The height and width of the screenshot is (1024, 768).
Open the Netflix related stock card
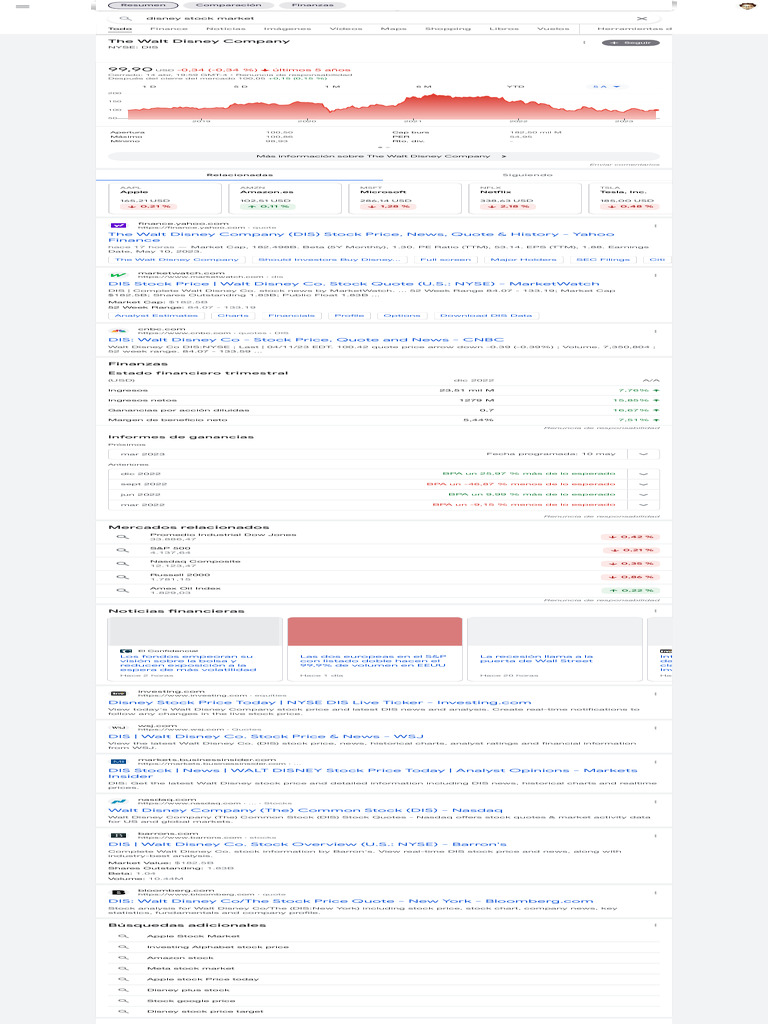click(524, 198)
